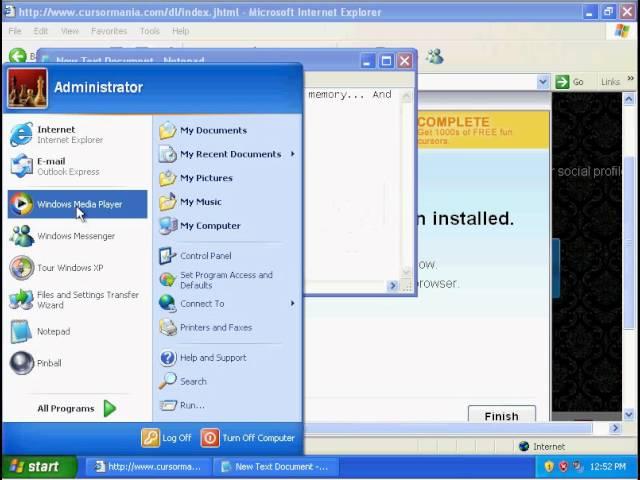Viewport: 640px width, 480px height.
Task: Open Tools menu in Internet Explorer
Action: pos(150,31)
